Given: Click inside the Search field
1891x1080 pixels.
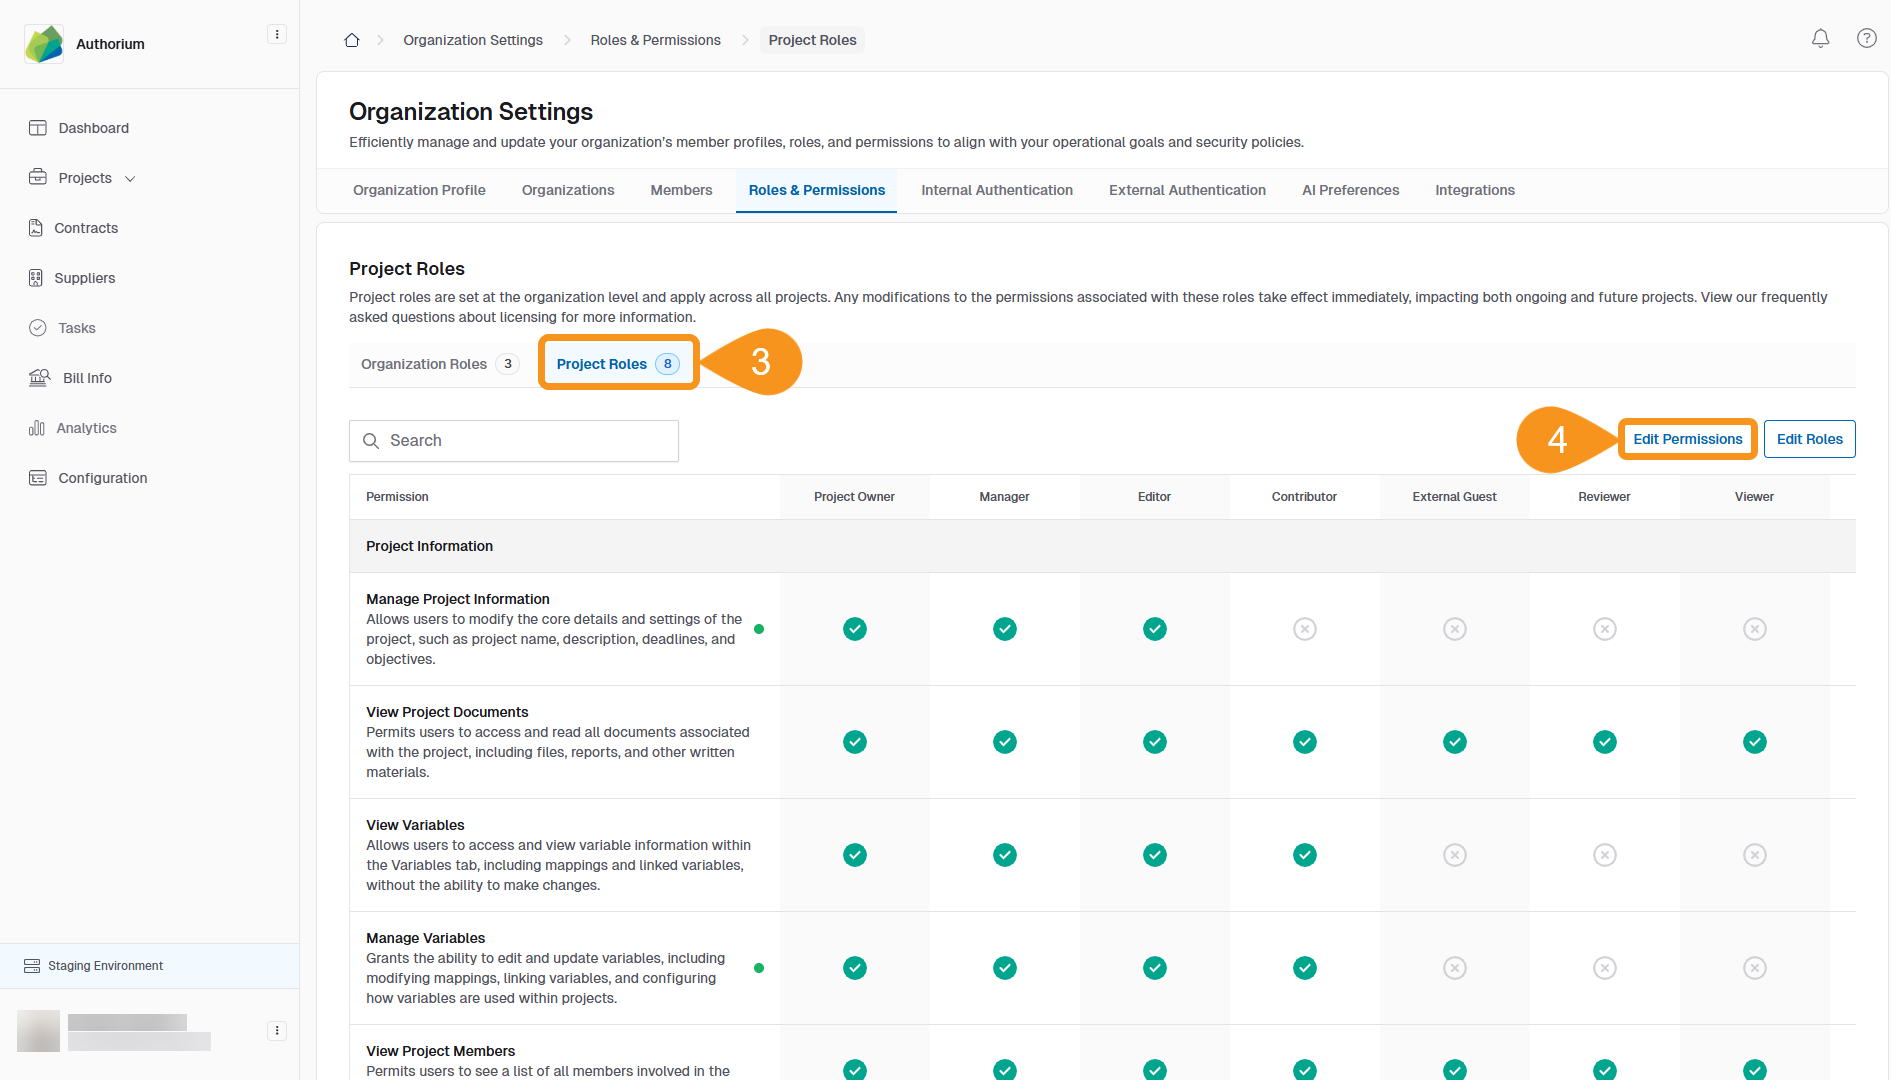Looking at the screenshot, I should tap(513, 440).
